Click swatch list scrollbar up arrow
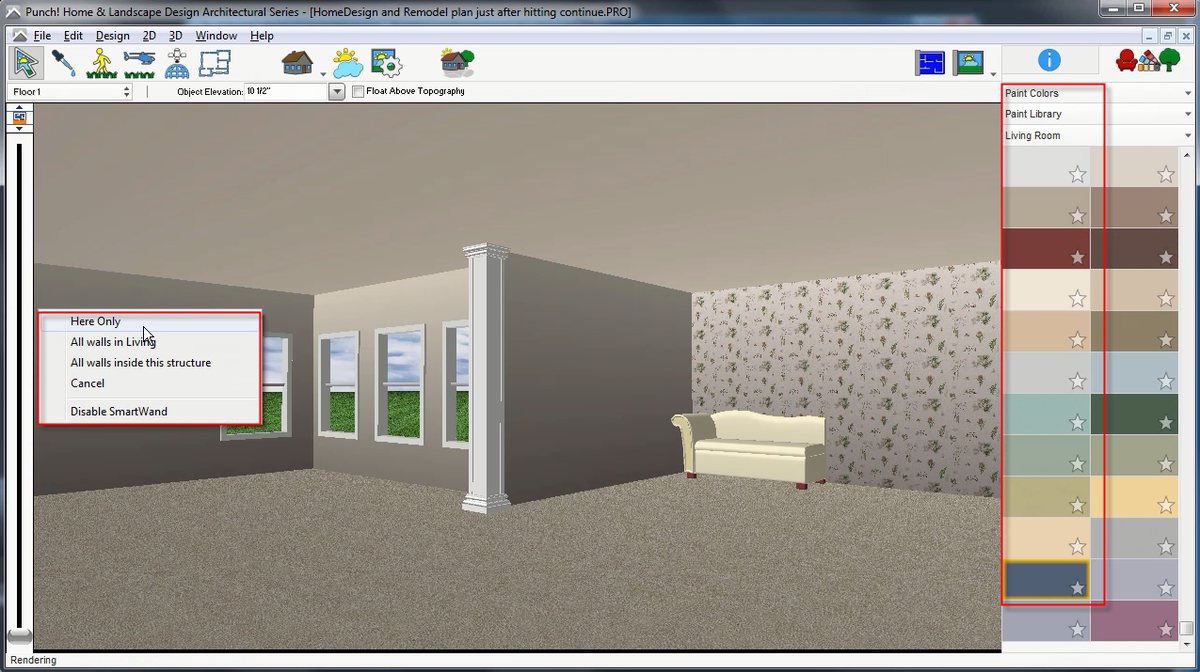 click(x=1186, y=155)
